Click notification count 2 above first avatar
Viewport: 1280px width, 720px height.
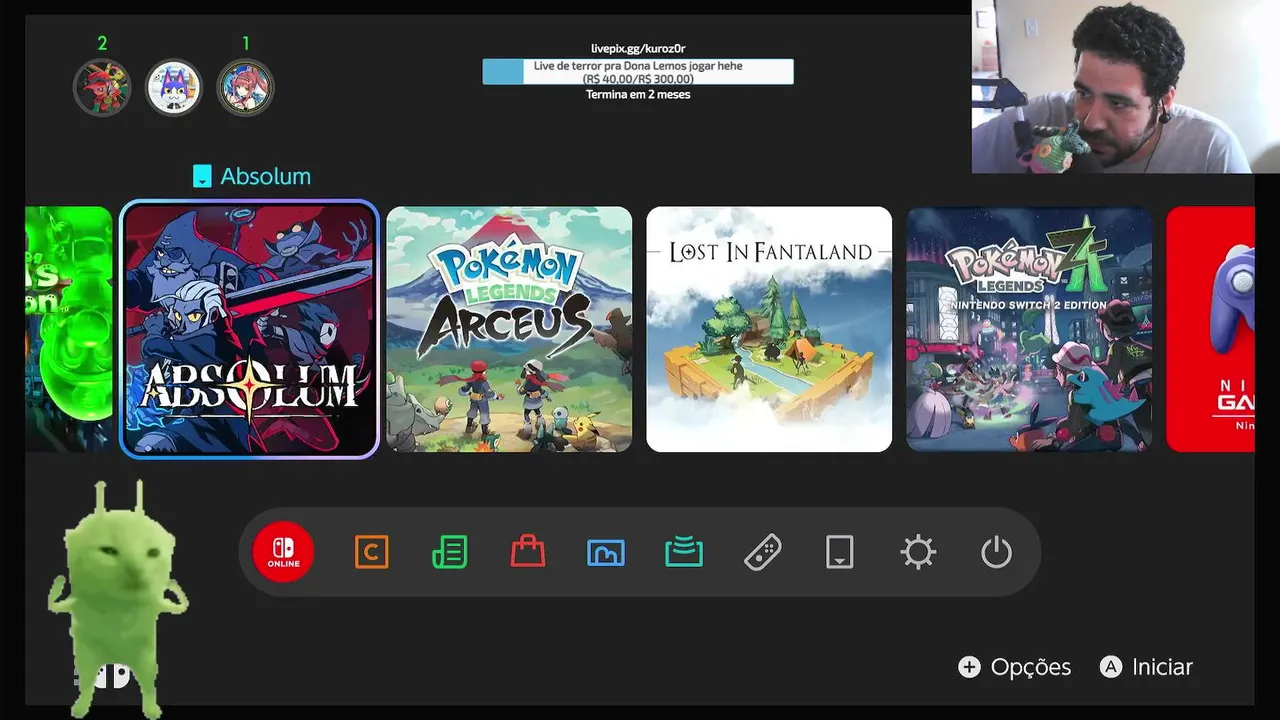point(102,44)
